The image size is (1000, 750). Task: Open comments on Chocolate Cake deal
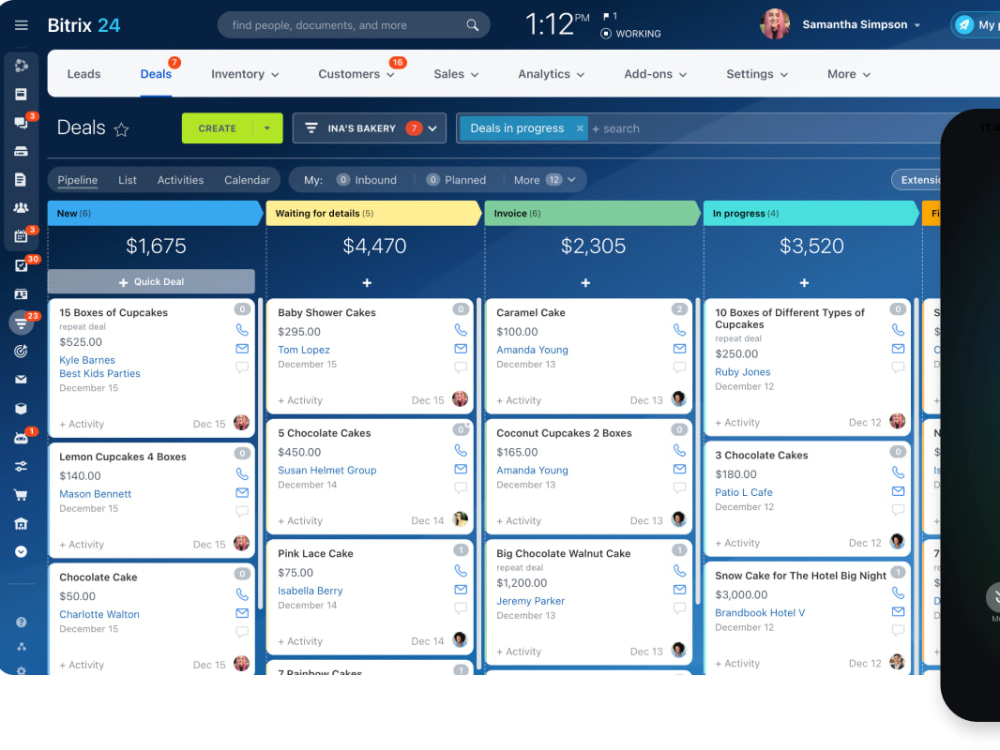tap(242, 631)
